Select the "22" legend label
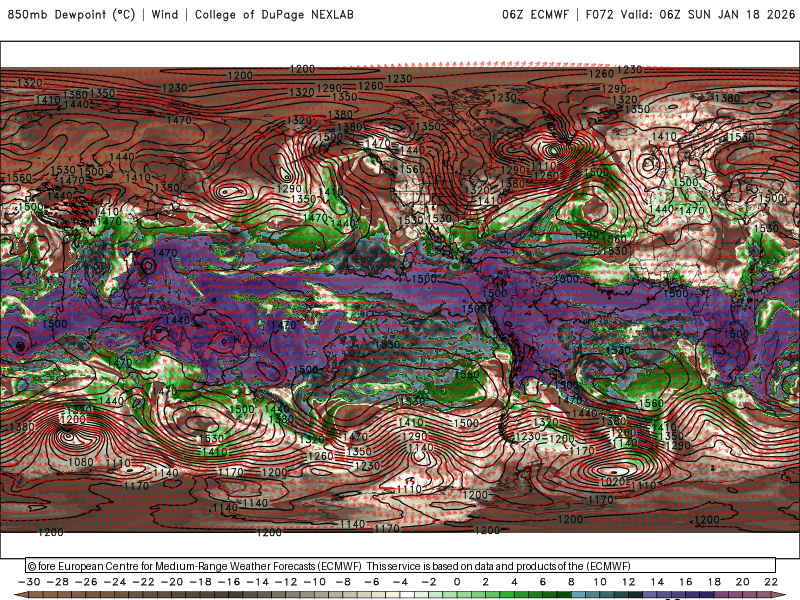Screen dimensions: 800x600 [x=771, y=582]
